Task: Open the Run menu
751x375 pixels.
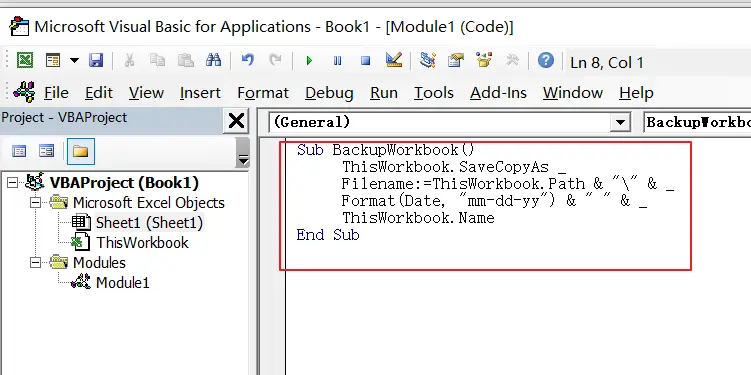Action: pyautogui.click(x=384, y=92)
